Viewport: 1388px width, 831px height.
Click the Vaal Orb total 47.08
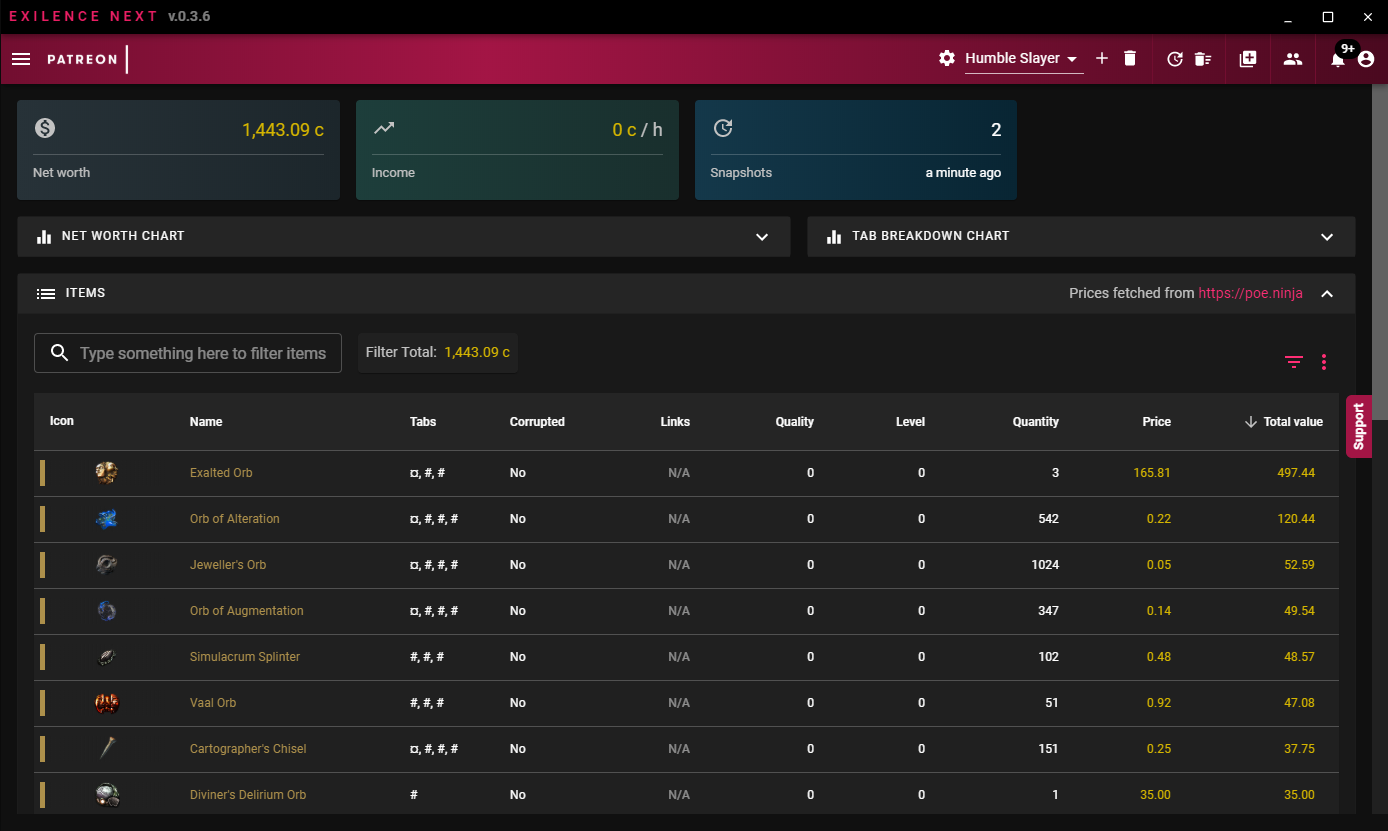[x=1299, y=703]
